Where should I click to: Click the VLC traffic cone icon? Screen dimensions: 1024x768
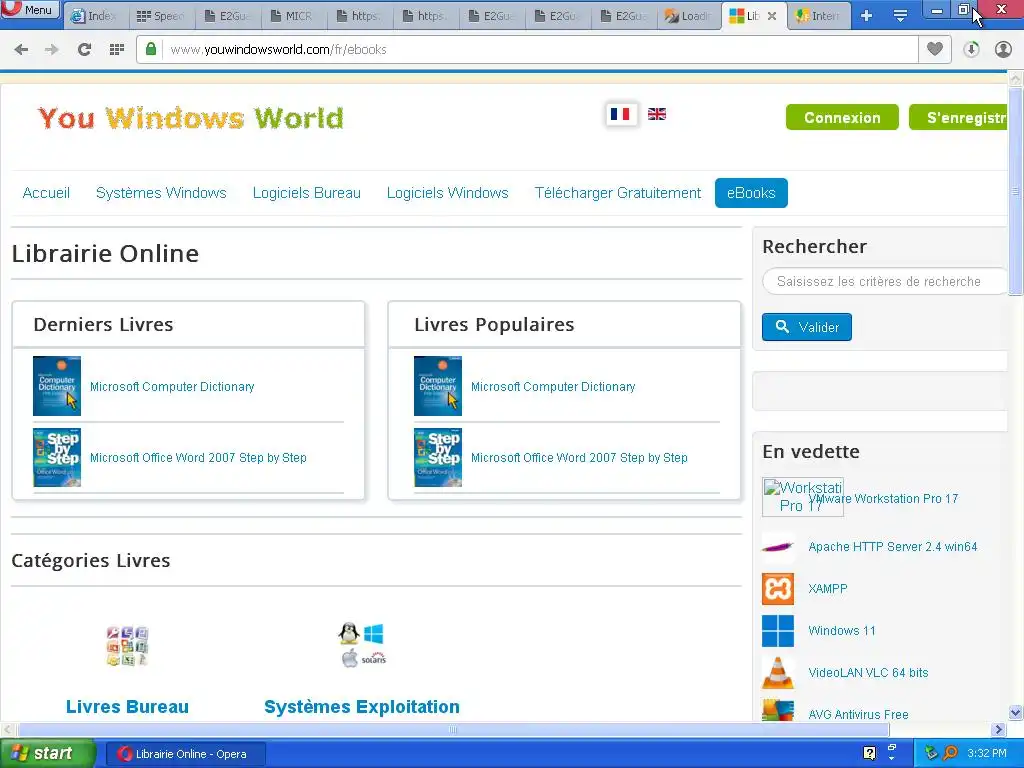pos(778,673)
